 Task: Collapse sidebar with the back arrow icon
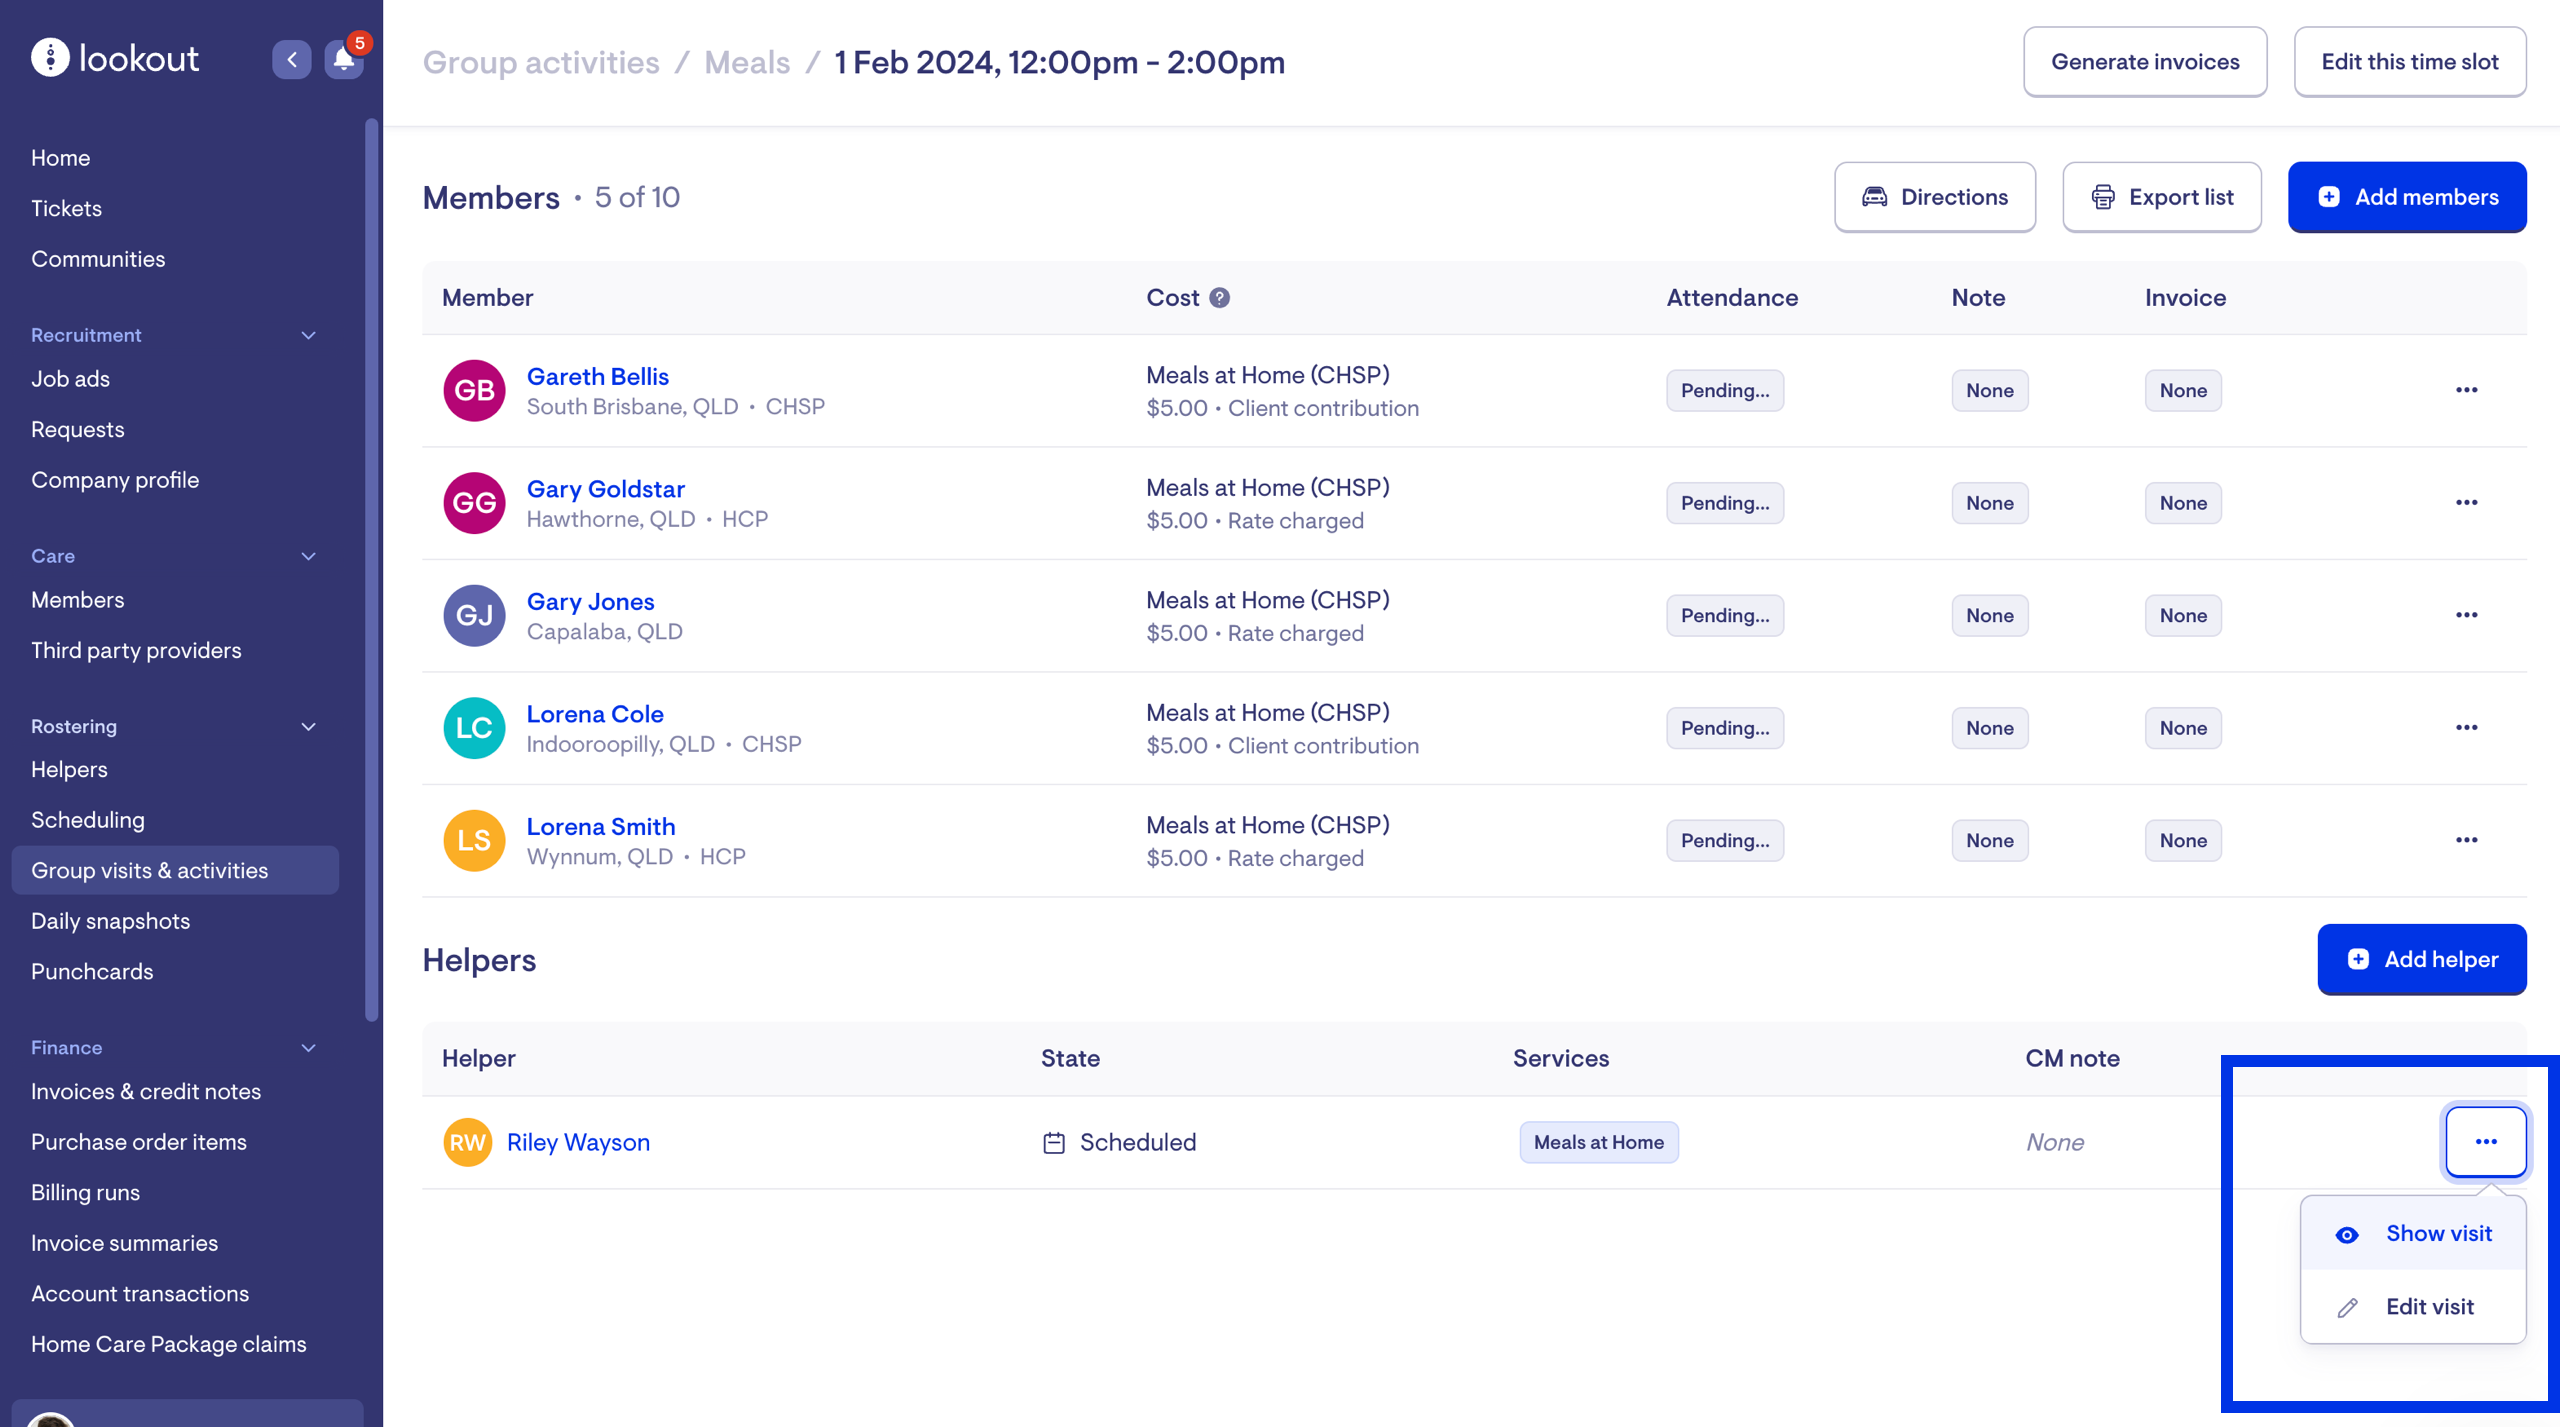(292, 60)
